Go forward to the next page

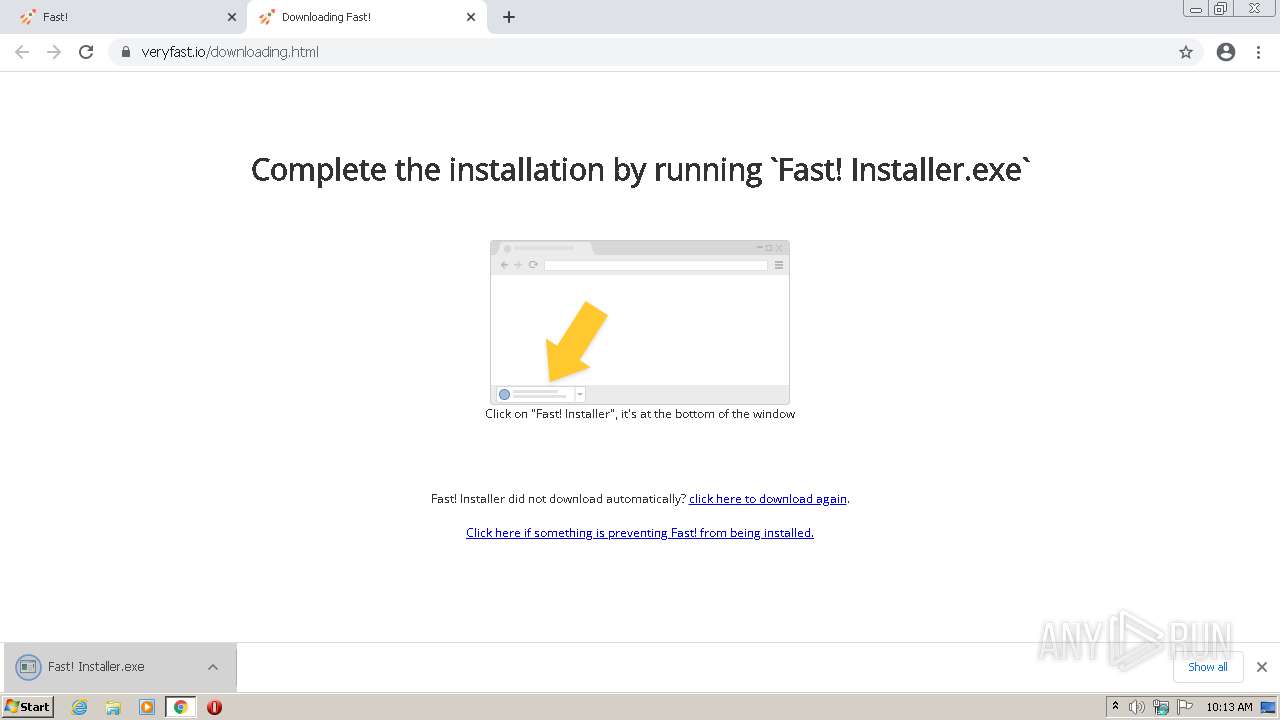[x=54, y=52]
